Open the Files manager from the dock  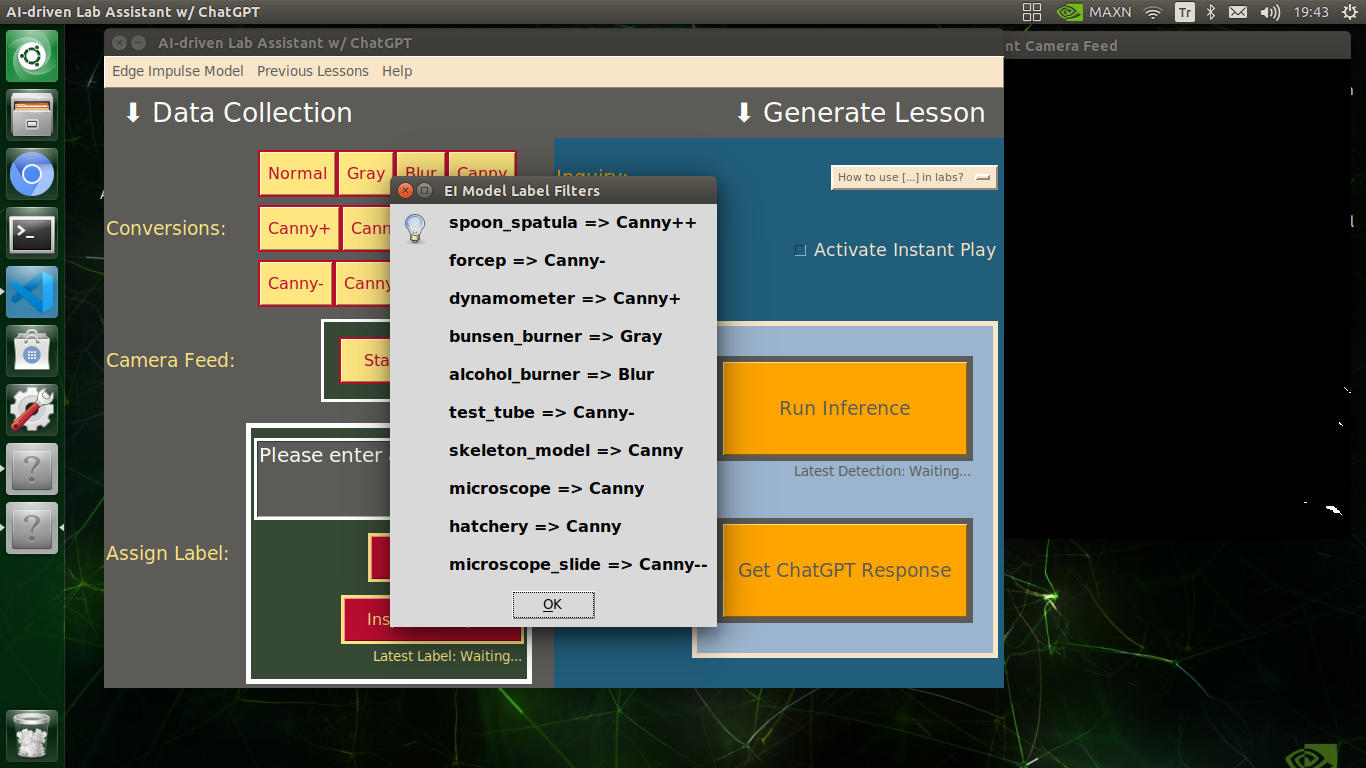[x=32, y=115]
